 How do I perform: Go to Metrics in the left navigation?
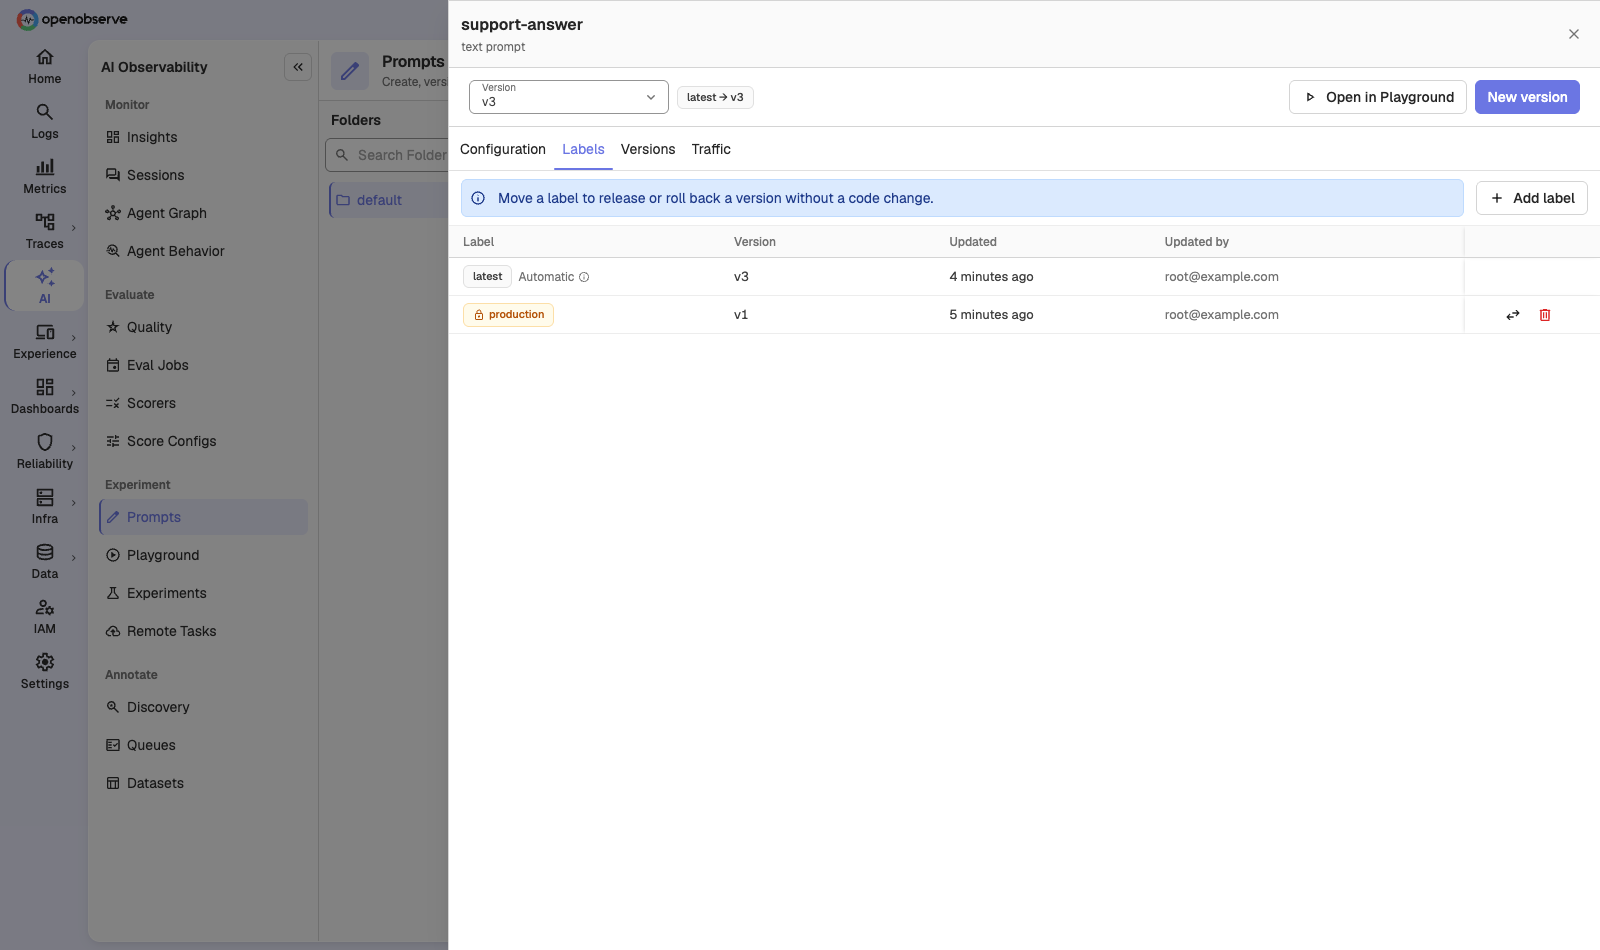coord(45,177)
